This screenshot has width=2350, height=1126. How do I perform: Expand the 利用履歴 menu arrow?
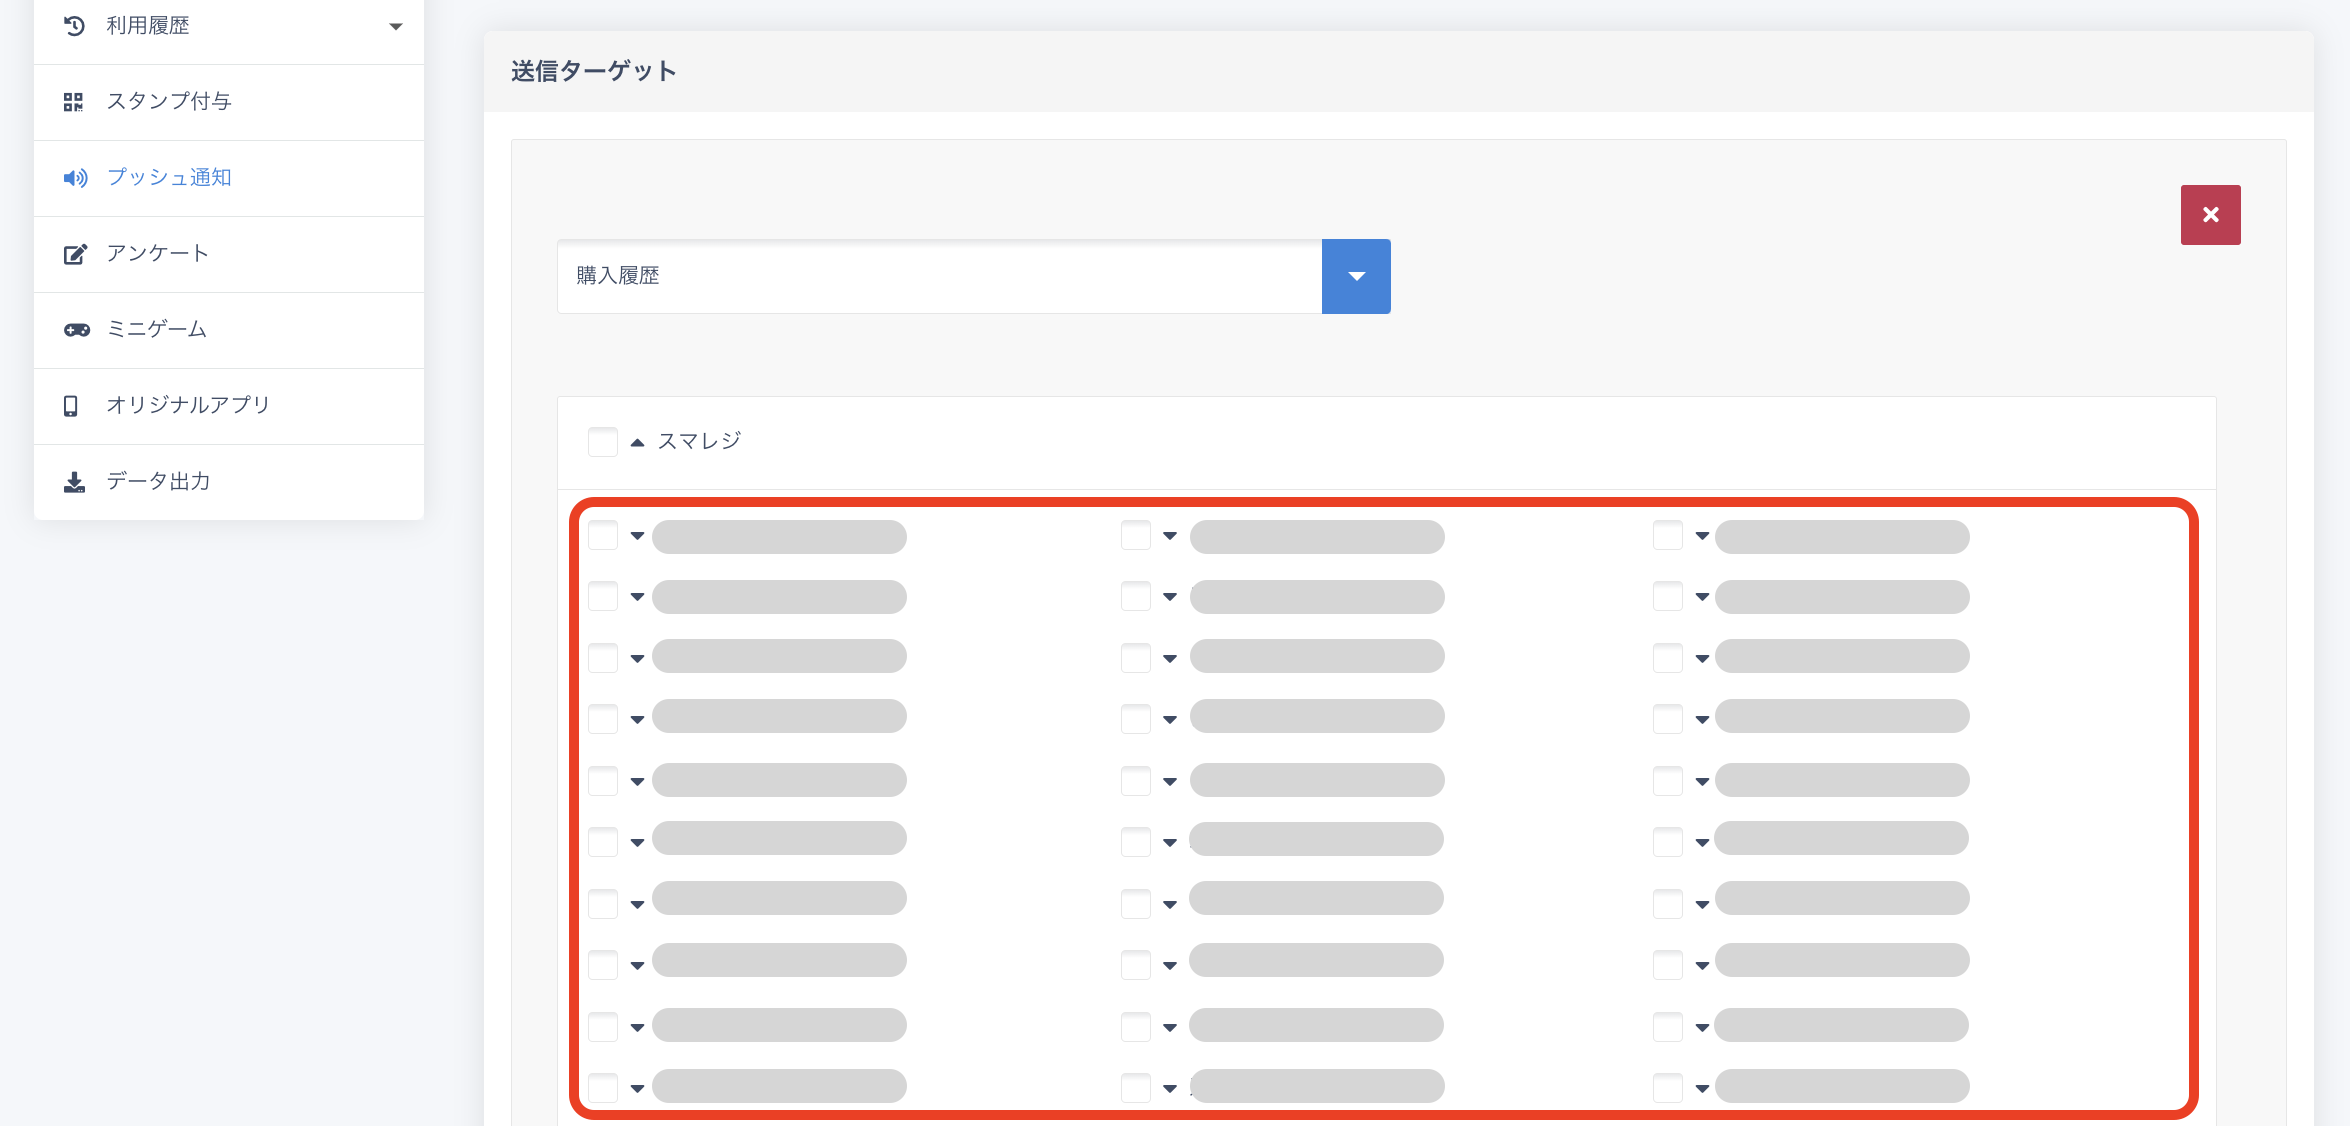(396, 27)
